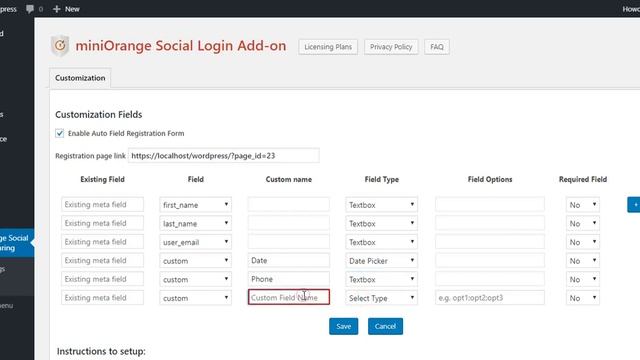
Task: Click Field Options input with opt1 placeholder
Action: (x=490, y=298)
